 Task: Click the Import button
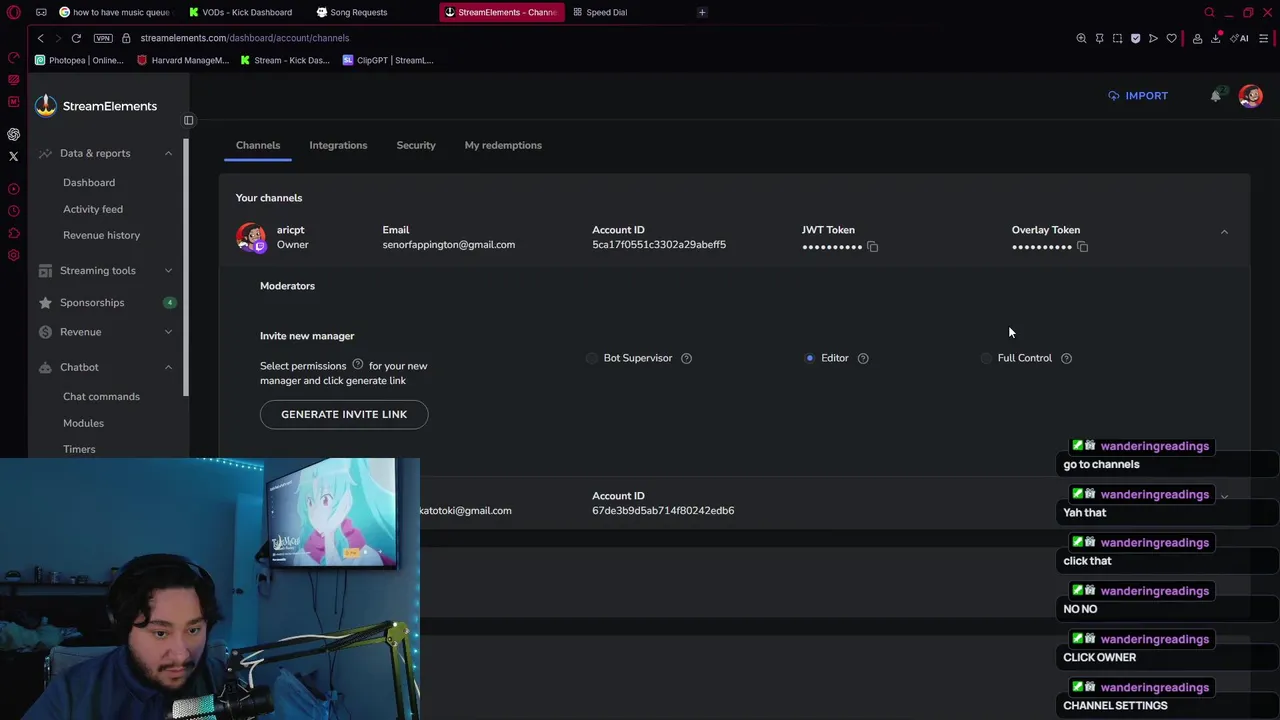[x=1138, y=96]
